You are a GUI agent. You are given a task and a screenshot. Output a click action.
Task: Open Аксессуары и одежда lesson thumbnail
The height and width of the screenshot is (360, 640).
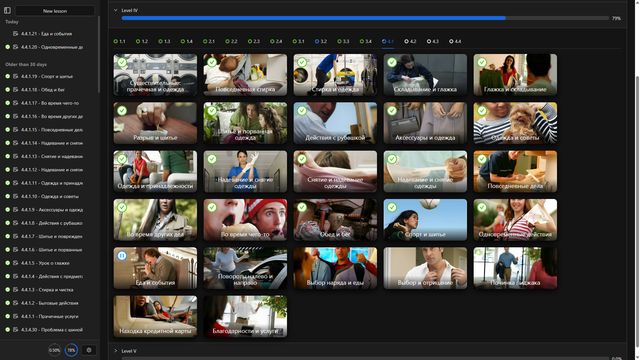425,123
